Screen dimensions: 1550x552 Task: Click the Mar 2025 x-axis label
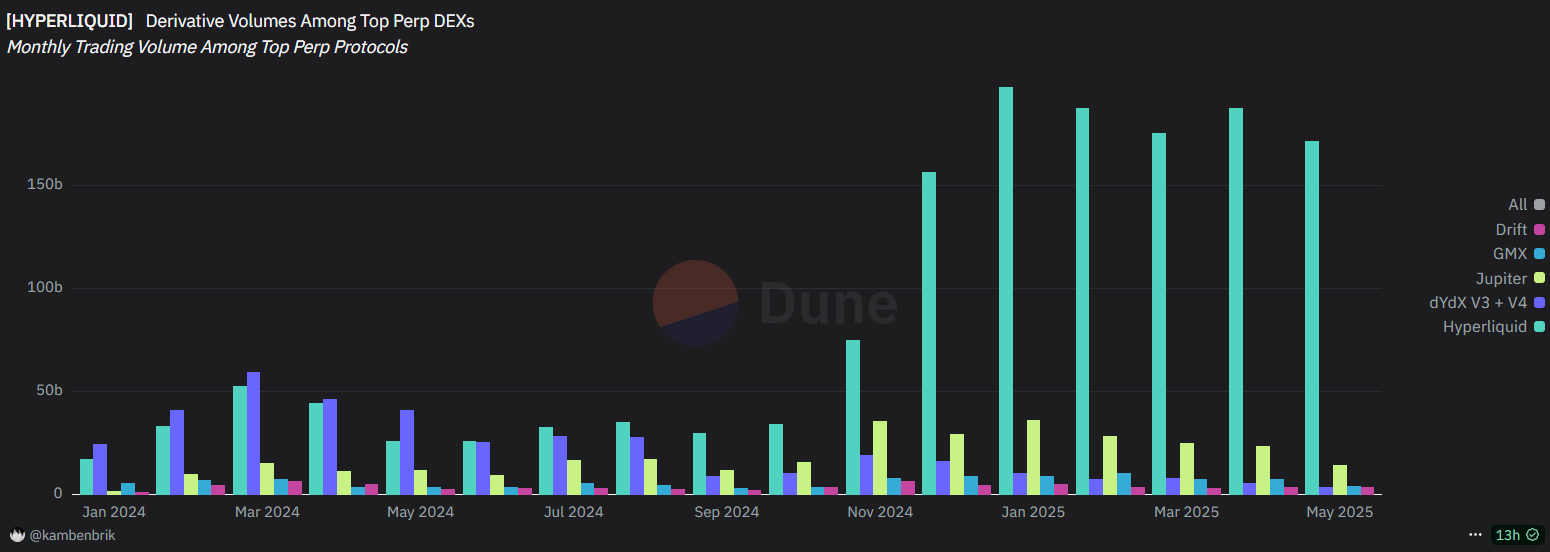[x=1187, y=512]
